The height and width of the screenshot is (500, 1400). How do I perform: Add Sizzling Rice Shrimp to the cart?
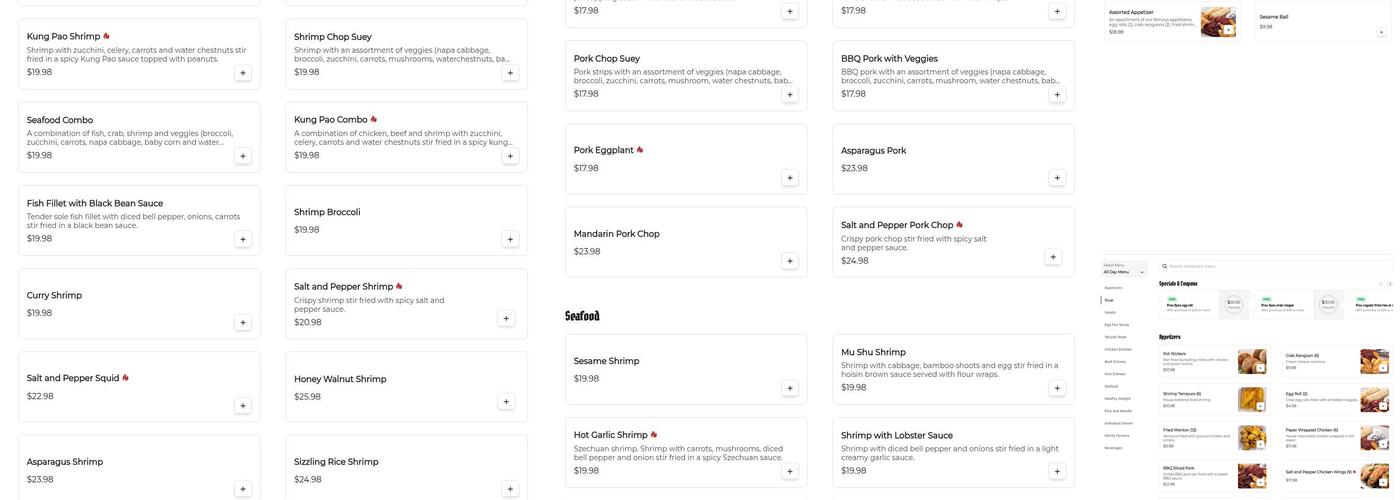(x=510, y=489)
